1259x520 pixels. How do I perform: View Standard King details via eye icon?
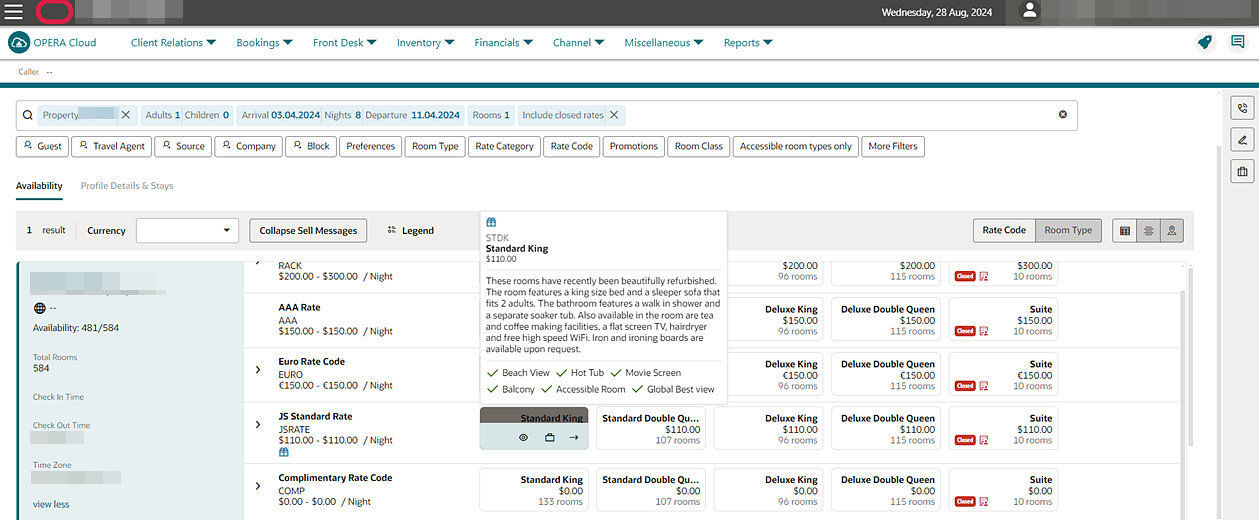(x=523, y=437)
